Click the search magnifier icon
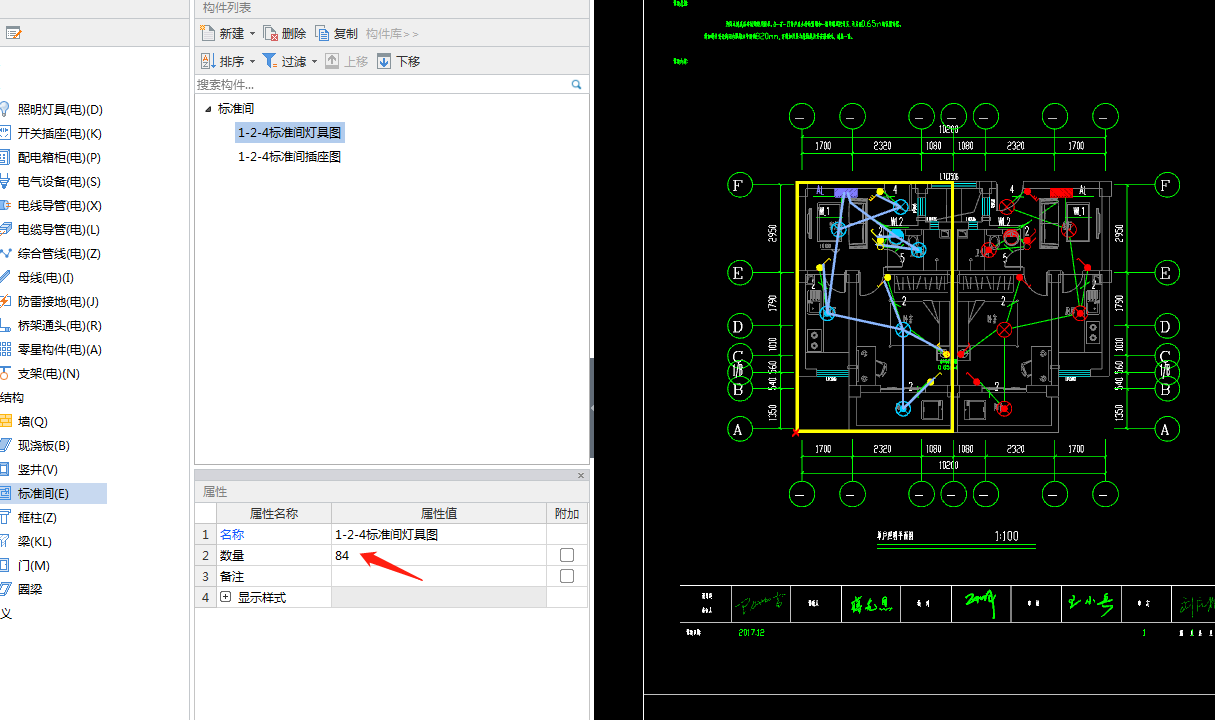The width and height of the screenshot is (1215, 720). [577, 85]
